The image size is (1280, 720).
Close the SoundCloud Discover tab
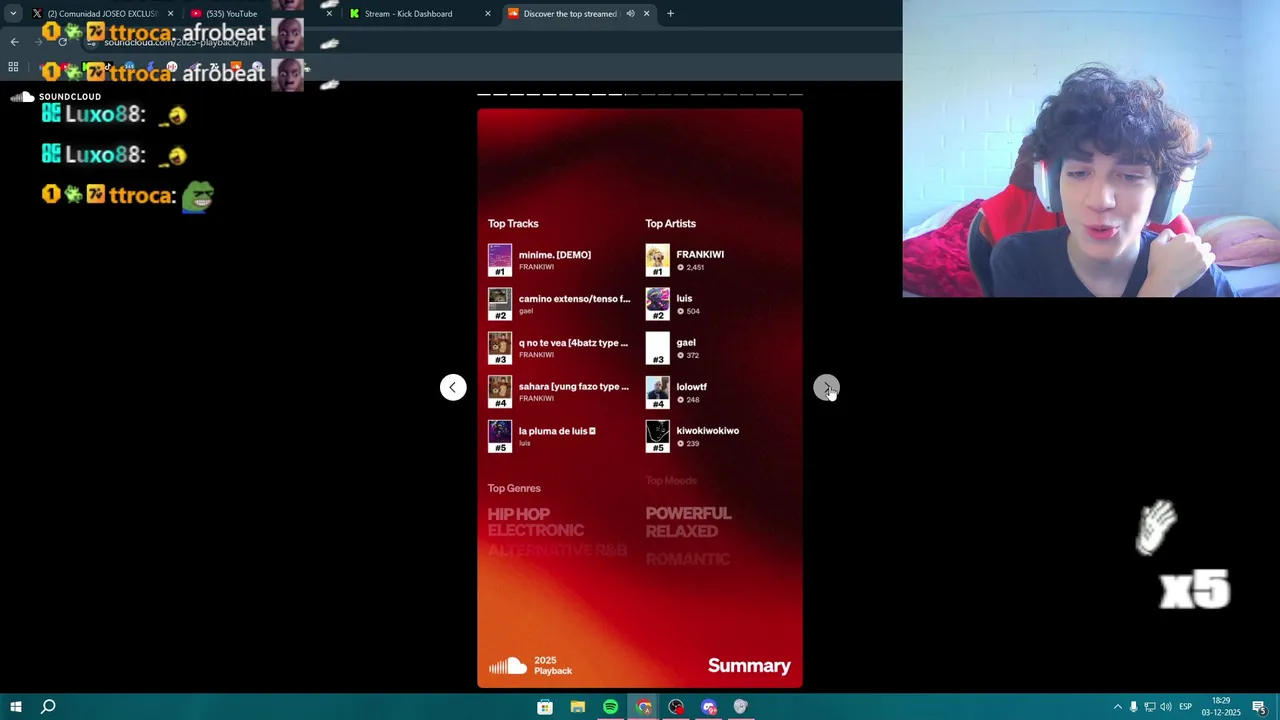(x=646, y=14)
